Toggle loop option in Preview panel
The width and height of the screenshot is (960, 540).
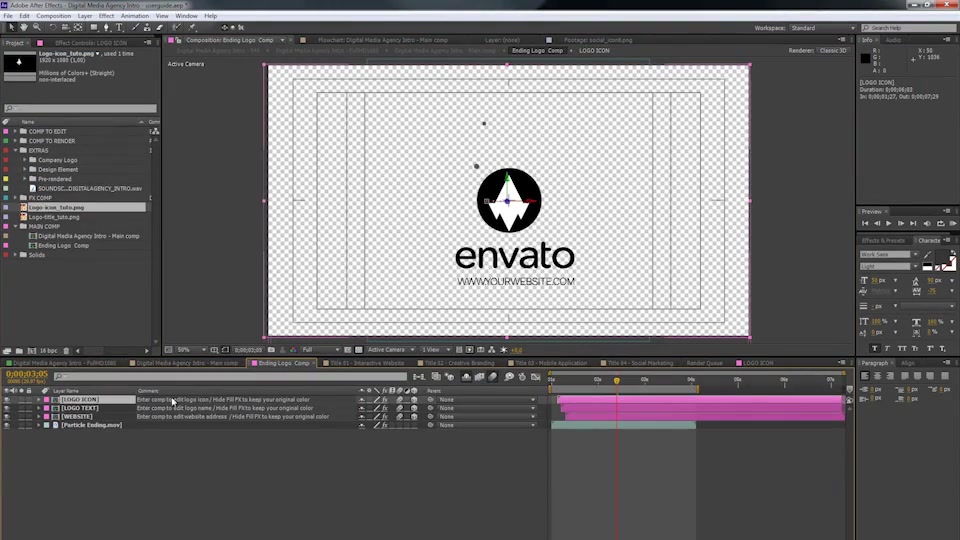(940, 223)
